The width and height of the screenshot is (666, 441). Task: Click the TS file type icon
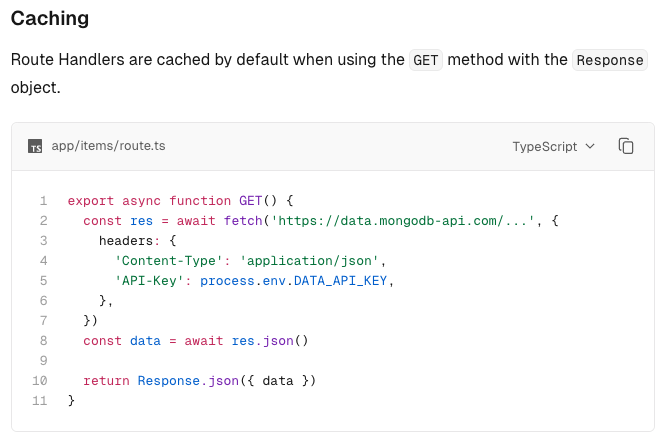tap(35, 146)
